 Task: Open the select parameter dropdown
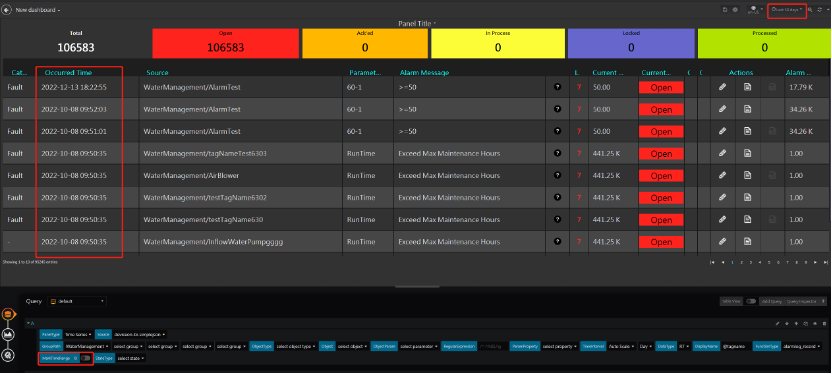click(419, 346)
